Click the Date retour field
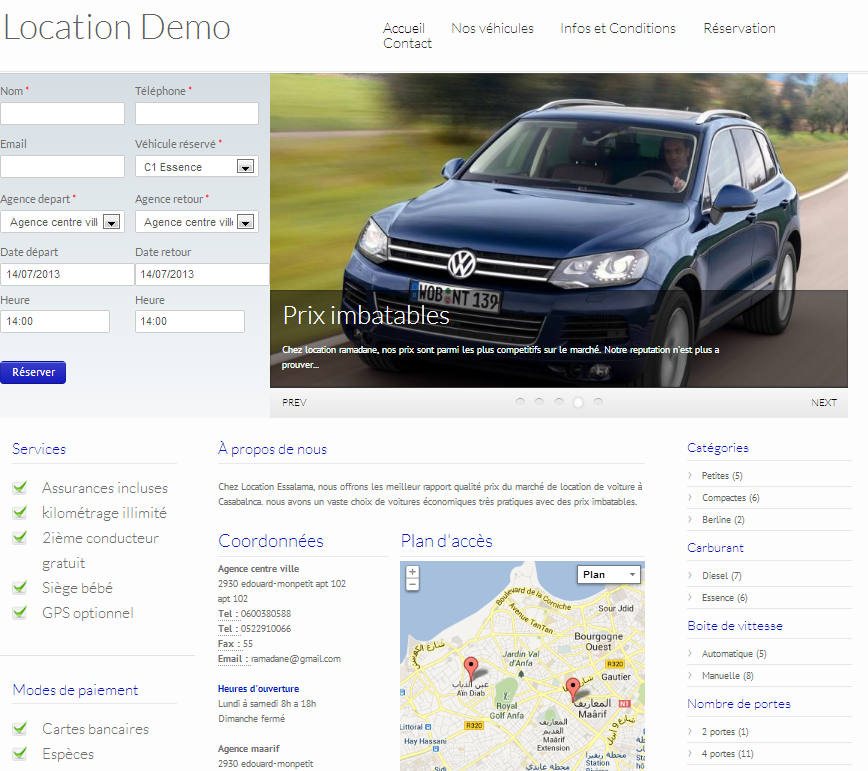Screen dimensions: 868x771 [202, 275]
